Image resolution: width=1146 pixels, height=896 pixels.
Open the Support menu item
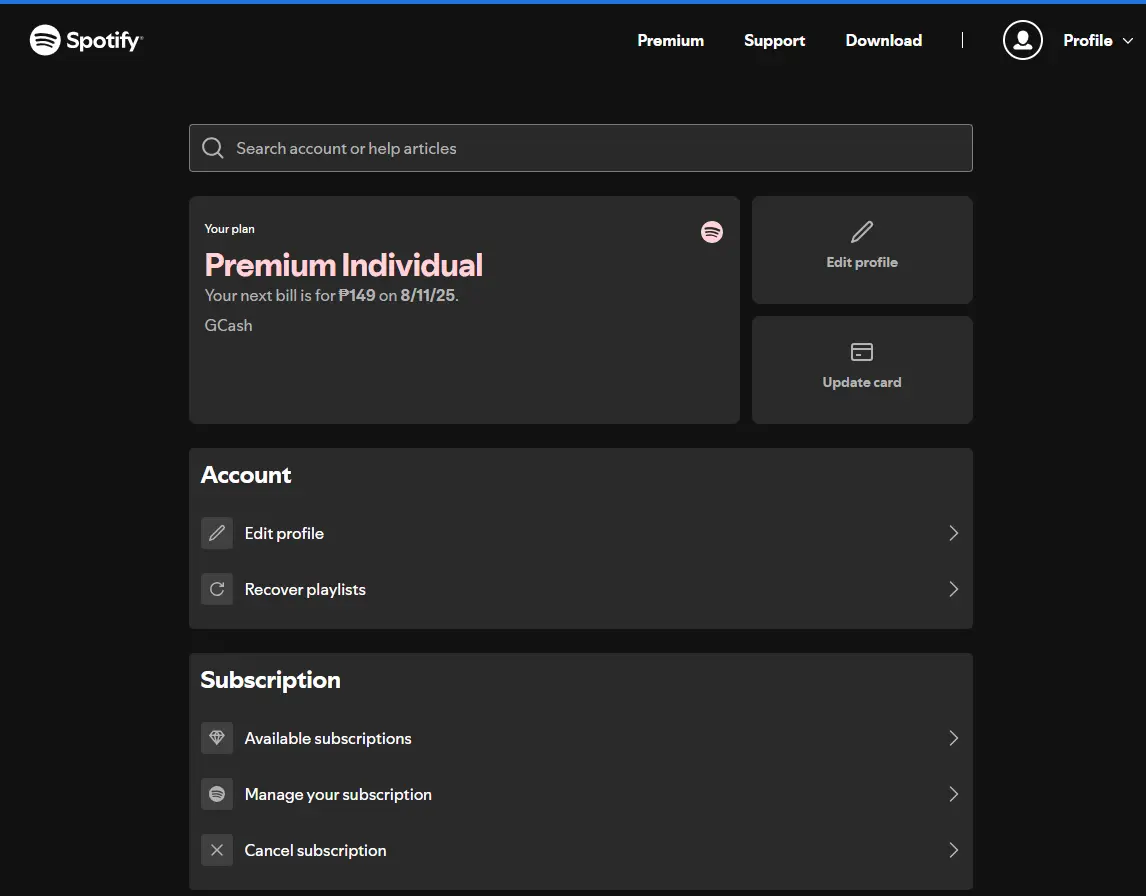point(774,40)
